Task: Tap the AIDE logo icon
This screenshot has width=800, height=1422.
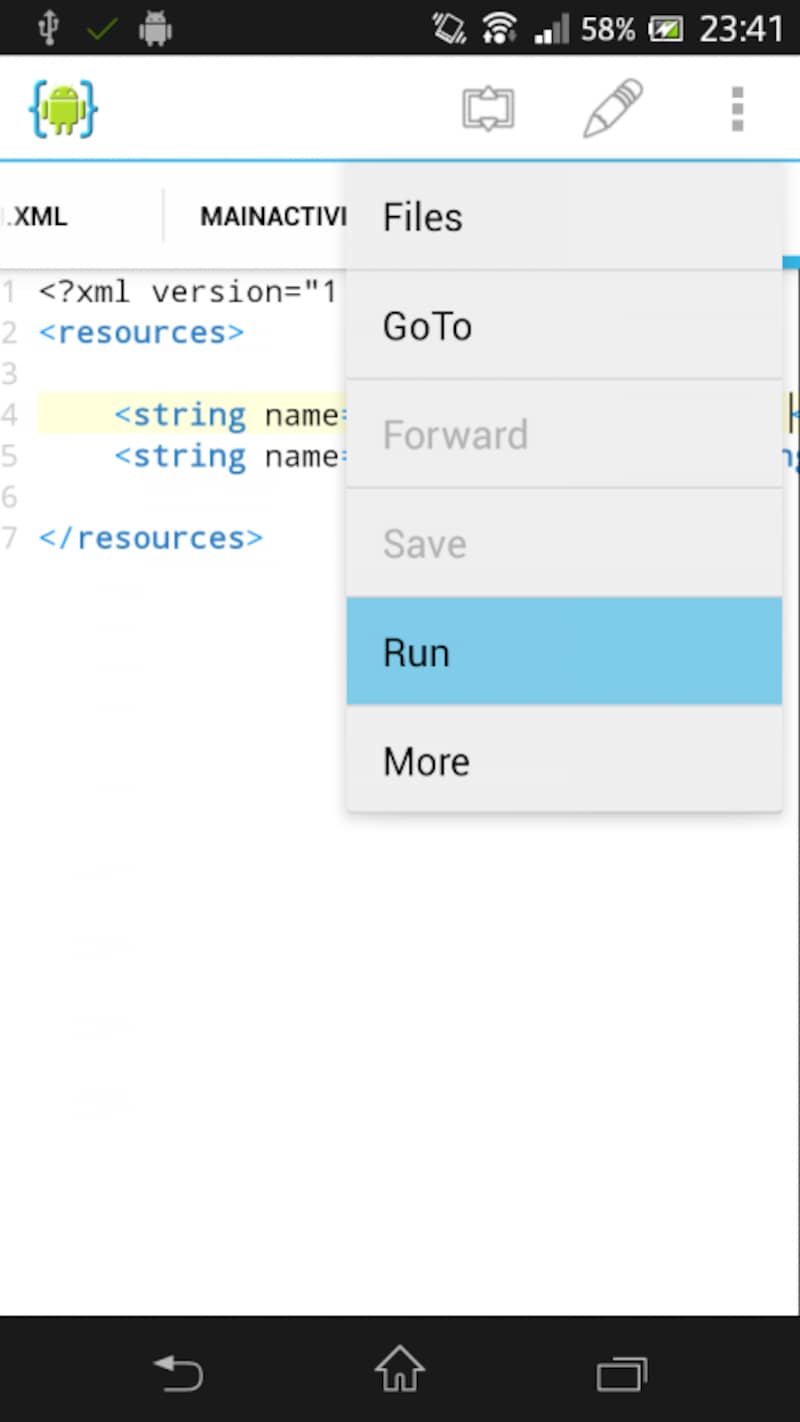Action: pyautogui.click(x=62, y=108)
